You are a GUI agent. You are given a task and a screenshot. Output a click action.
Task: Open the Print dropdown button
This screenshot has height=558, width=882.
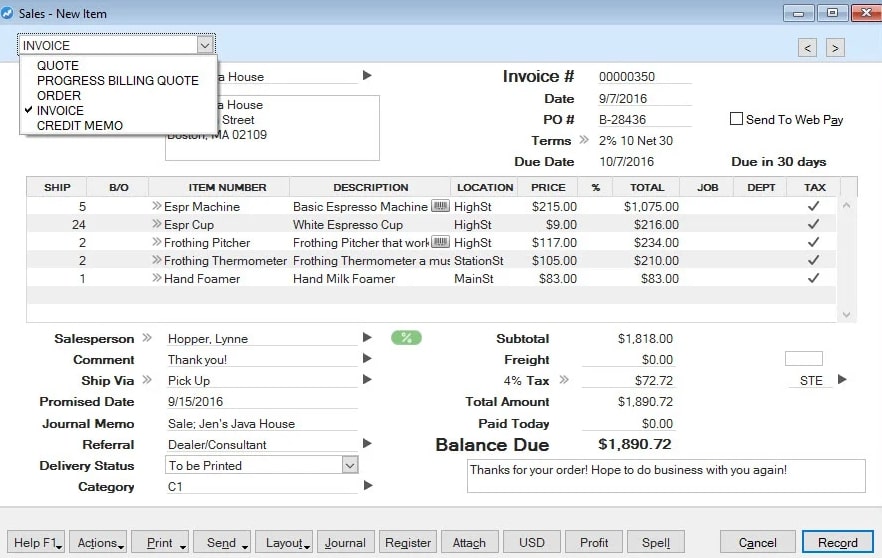pyautogui.click(x=160, y=542)
